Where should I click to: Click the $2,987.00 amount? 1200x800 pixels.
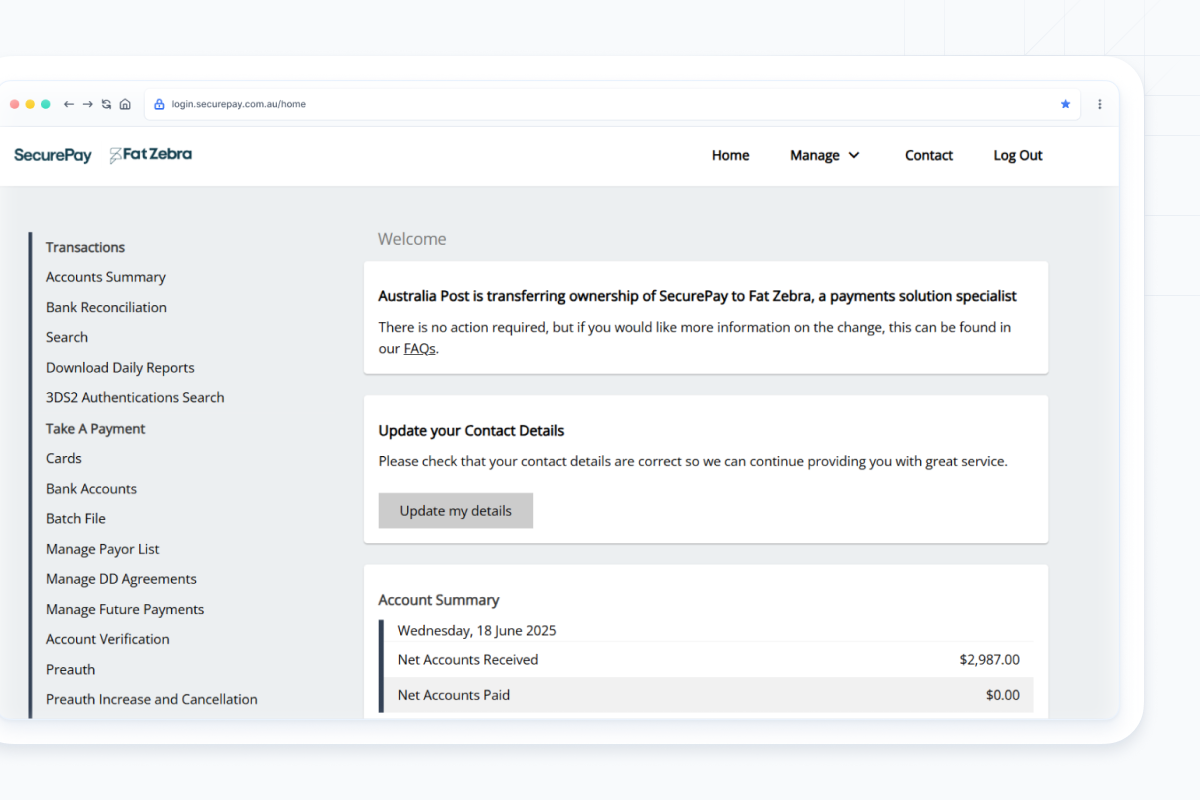click(x=989, y=660)
